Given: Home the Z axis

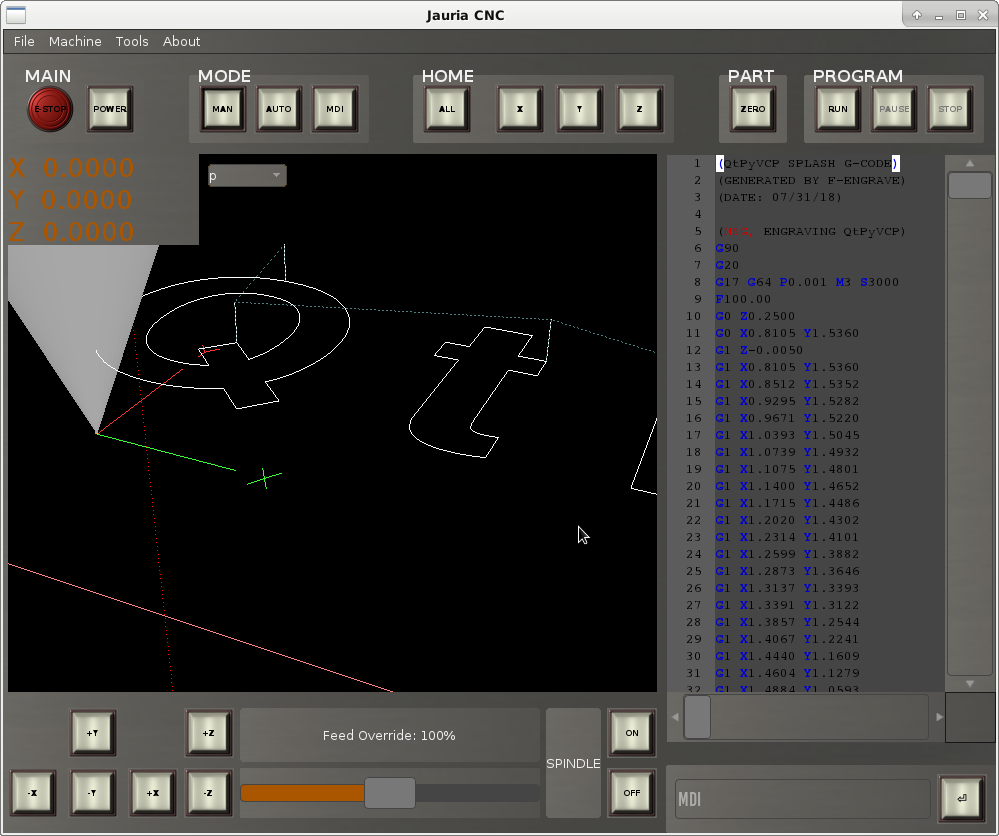Looking at the screenshot, I should [x=639, y=109].
